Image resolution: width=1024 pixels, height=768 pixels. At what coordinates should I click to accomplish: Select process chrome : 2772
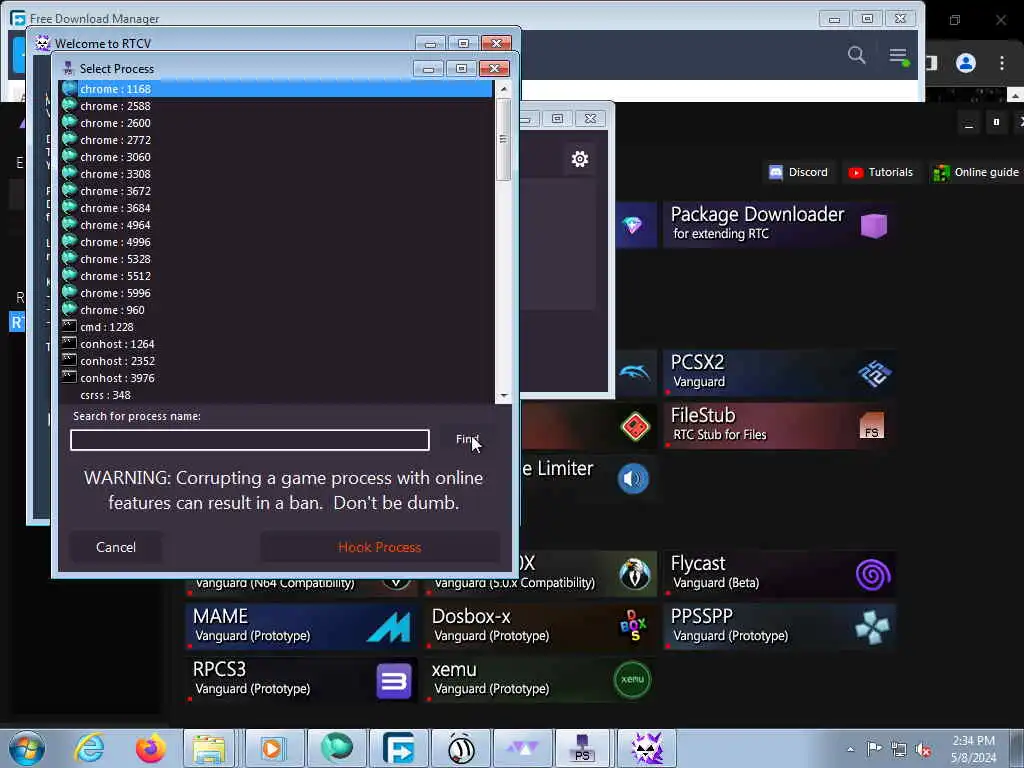click(x=276, y=140)
